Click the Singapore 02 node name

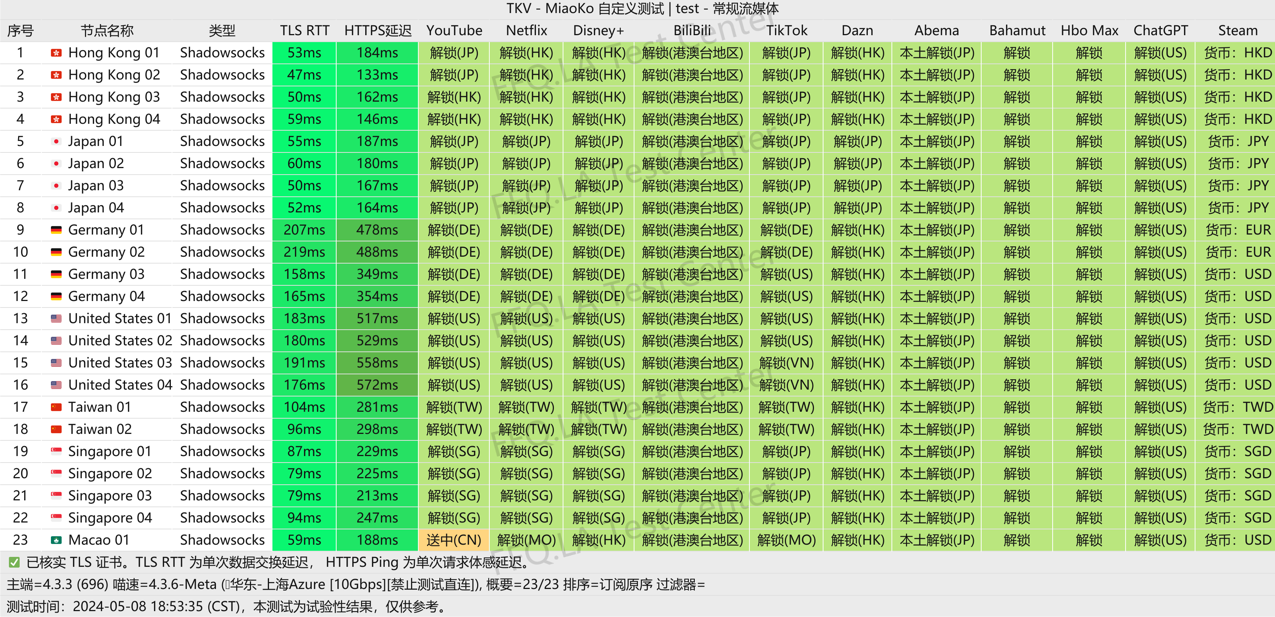pos(110,474)
